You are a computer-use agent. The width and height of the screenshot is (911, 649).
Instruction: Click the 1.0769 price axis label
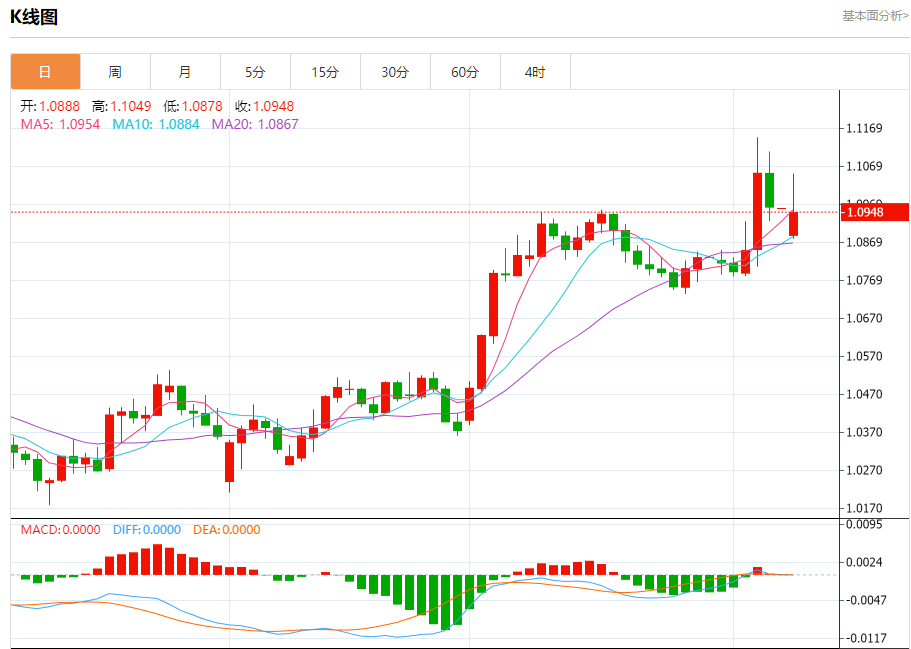point(865,281)
